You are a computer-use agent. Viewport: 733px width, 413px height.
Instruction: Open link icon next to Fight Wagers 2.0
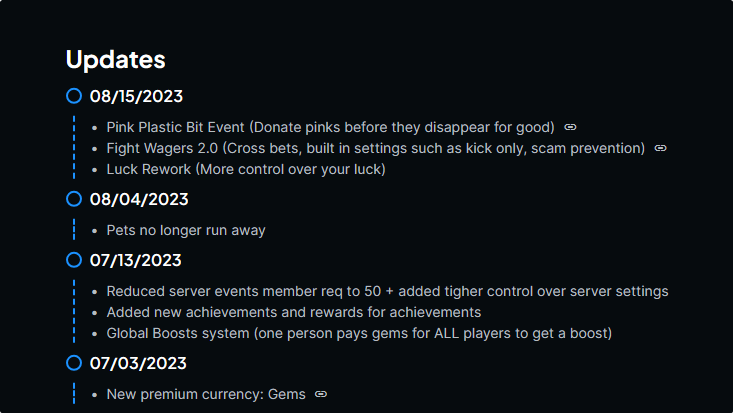pos(660,148)
